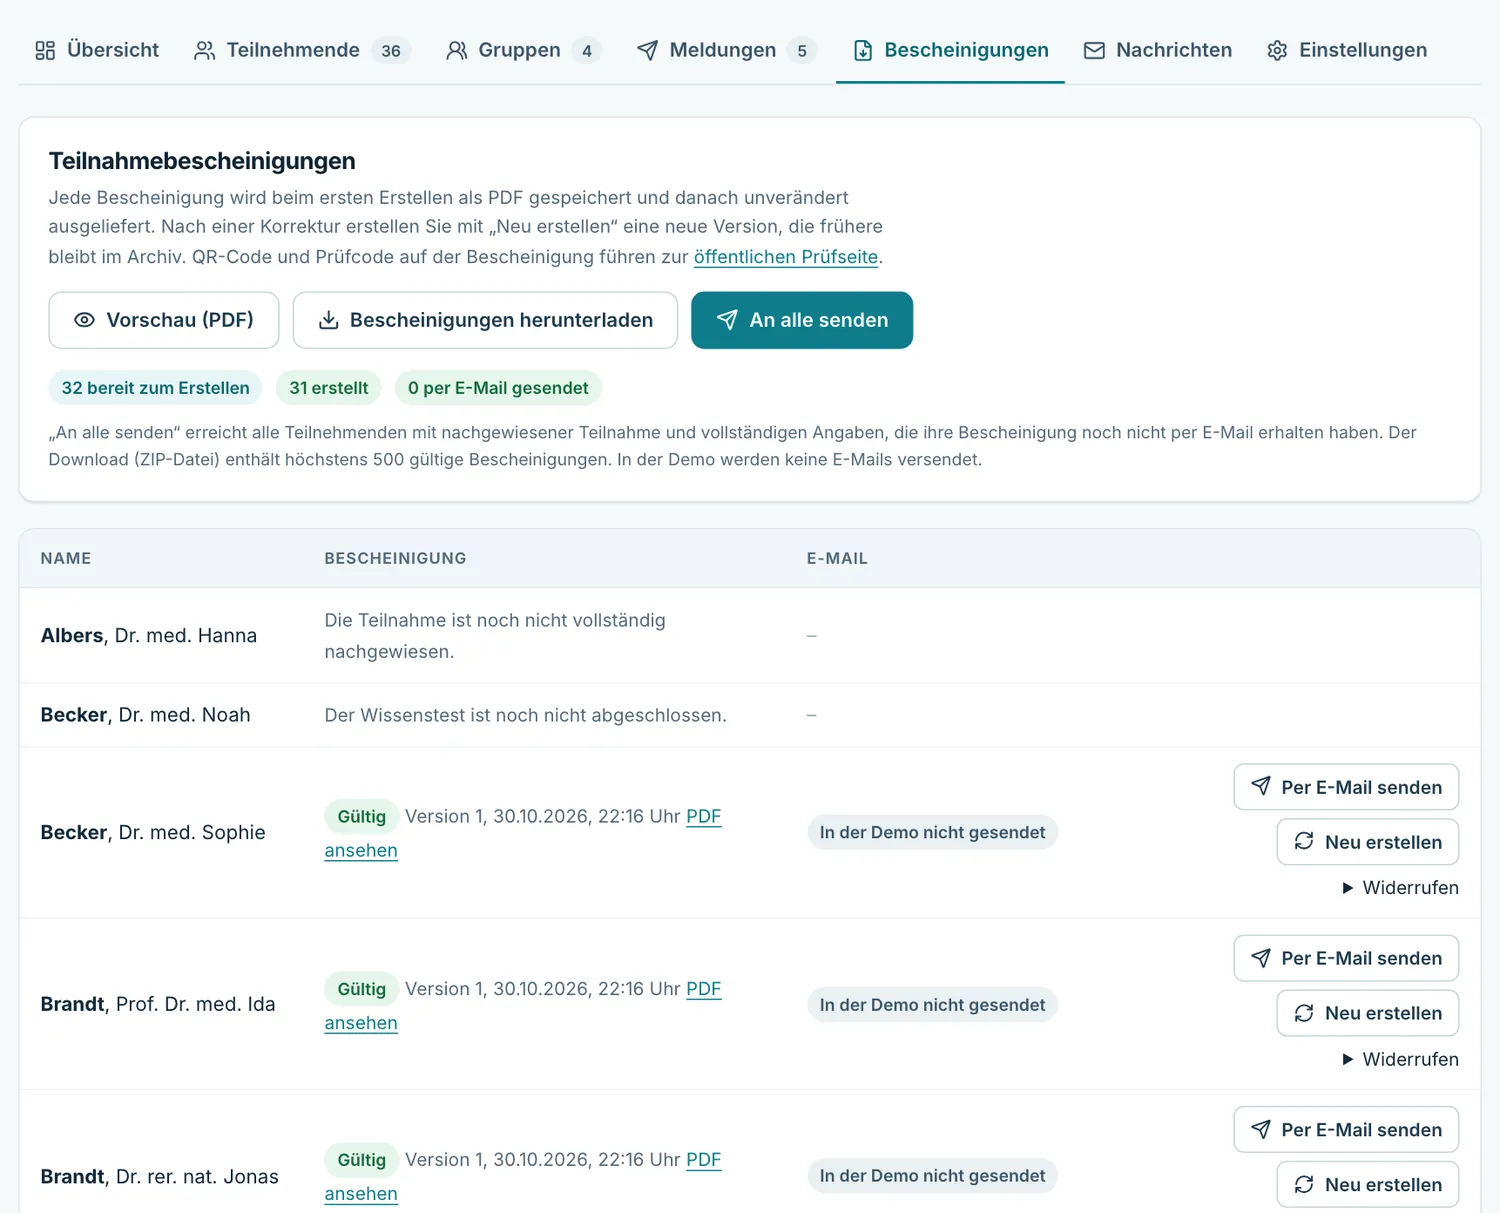Viewport: 1500px width, 1213px height.
Task: Click Gültig badge in Brandt Jonas row
Action: pos(361,1160)
